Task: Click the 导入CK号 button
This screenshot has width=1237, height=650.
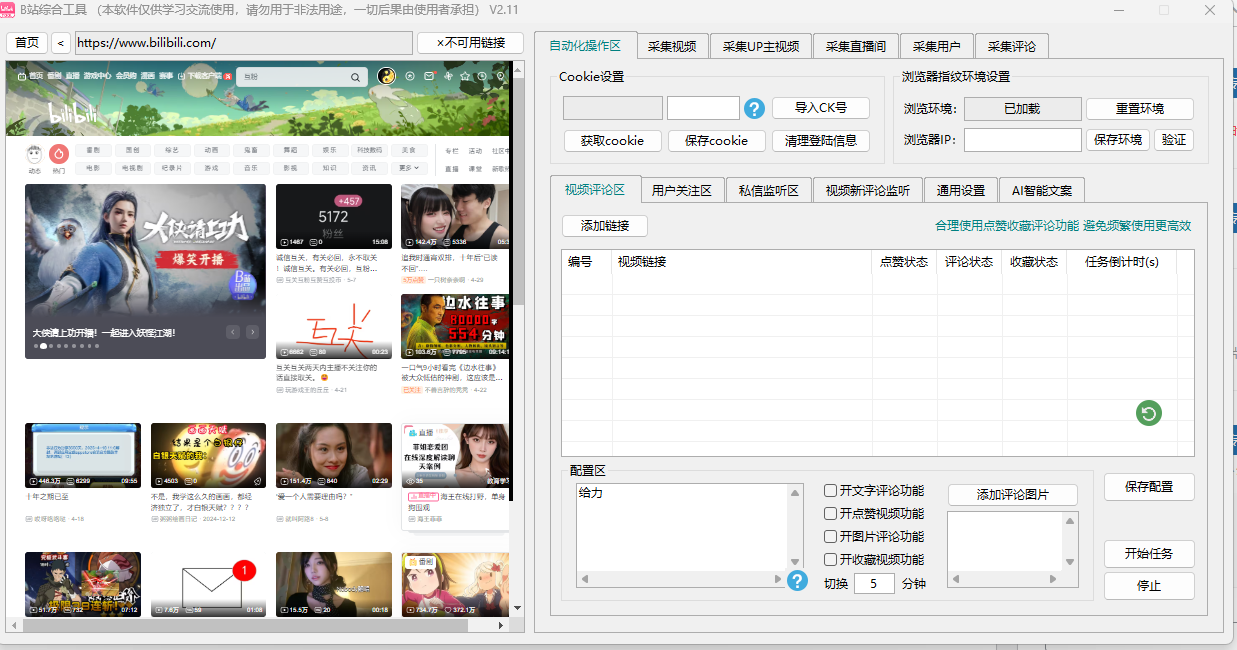Action: pos(821,108)
